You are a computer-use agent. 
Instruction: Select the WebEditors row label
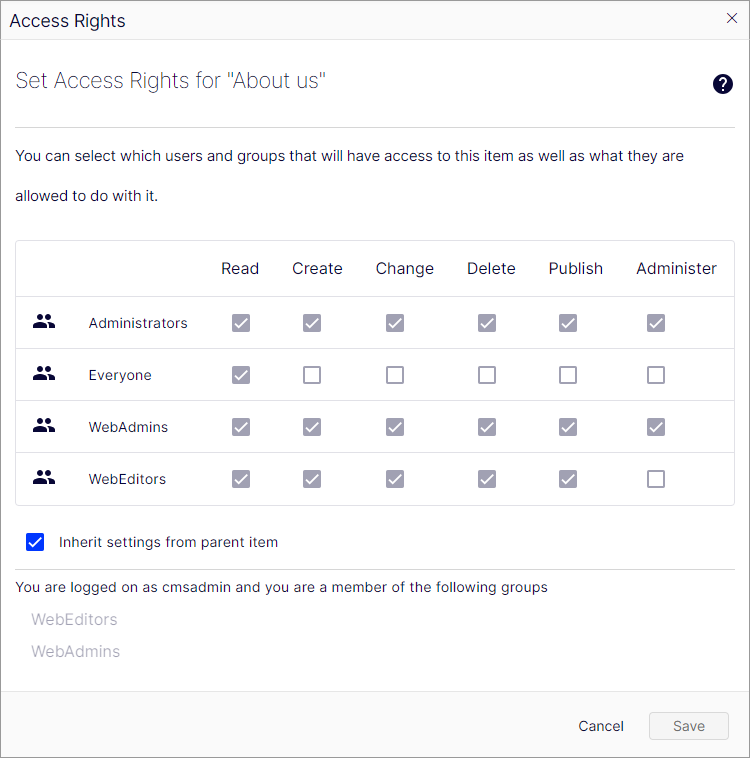127,479
